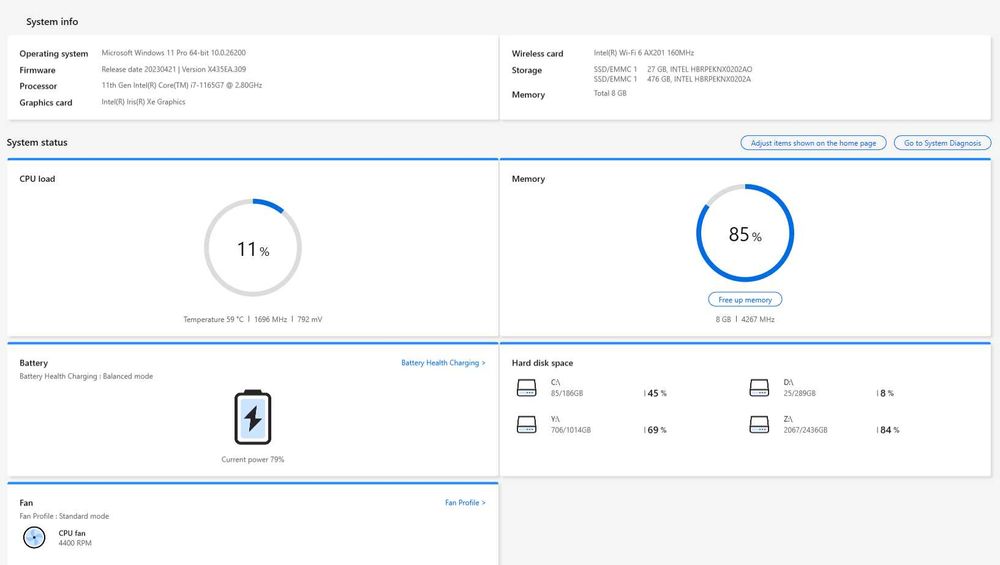Click the C:\ 45 % usage value
Screen dimensions: 1000x565
coord(657,393)
